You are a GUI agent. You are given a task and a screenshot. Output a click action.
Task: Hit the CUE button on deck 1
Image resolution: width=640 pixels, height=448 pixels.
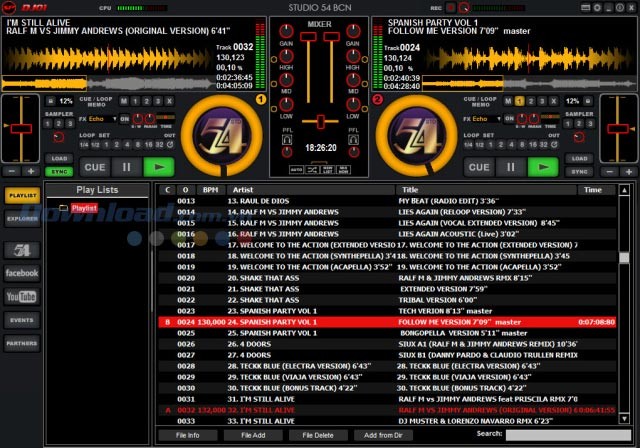pyautogui.click(x=95, y=167)
